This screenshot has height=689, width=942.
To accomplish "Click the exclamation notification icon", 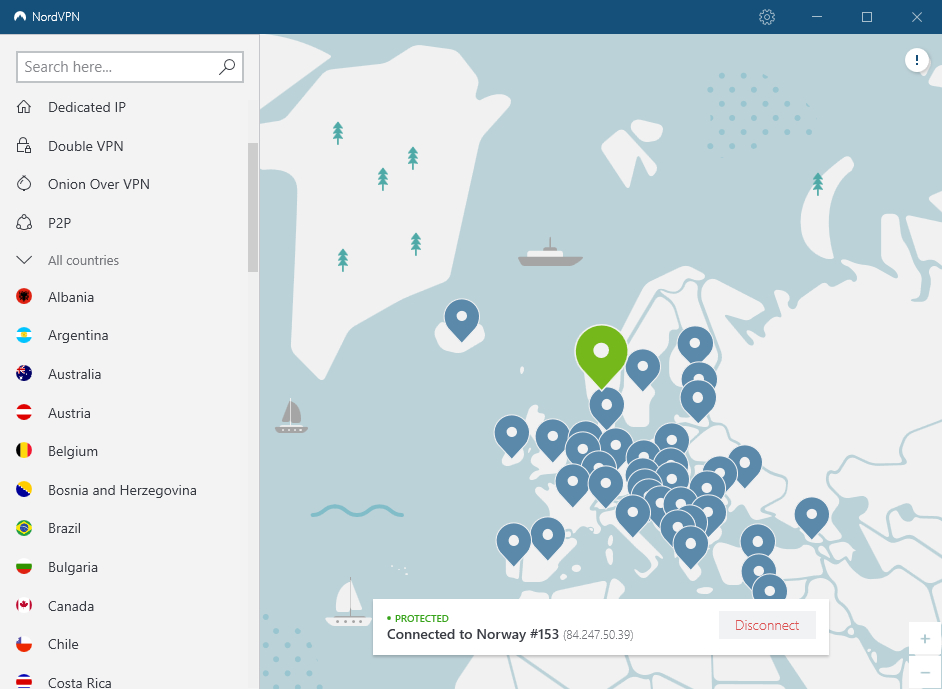I will point(917,61).
